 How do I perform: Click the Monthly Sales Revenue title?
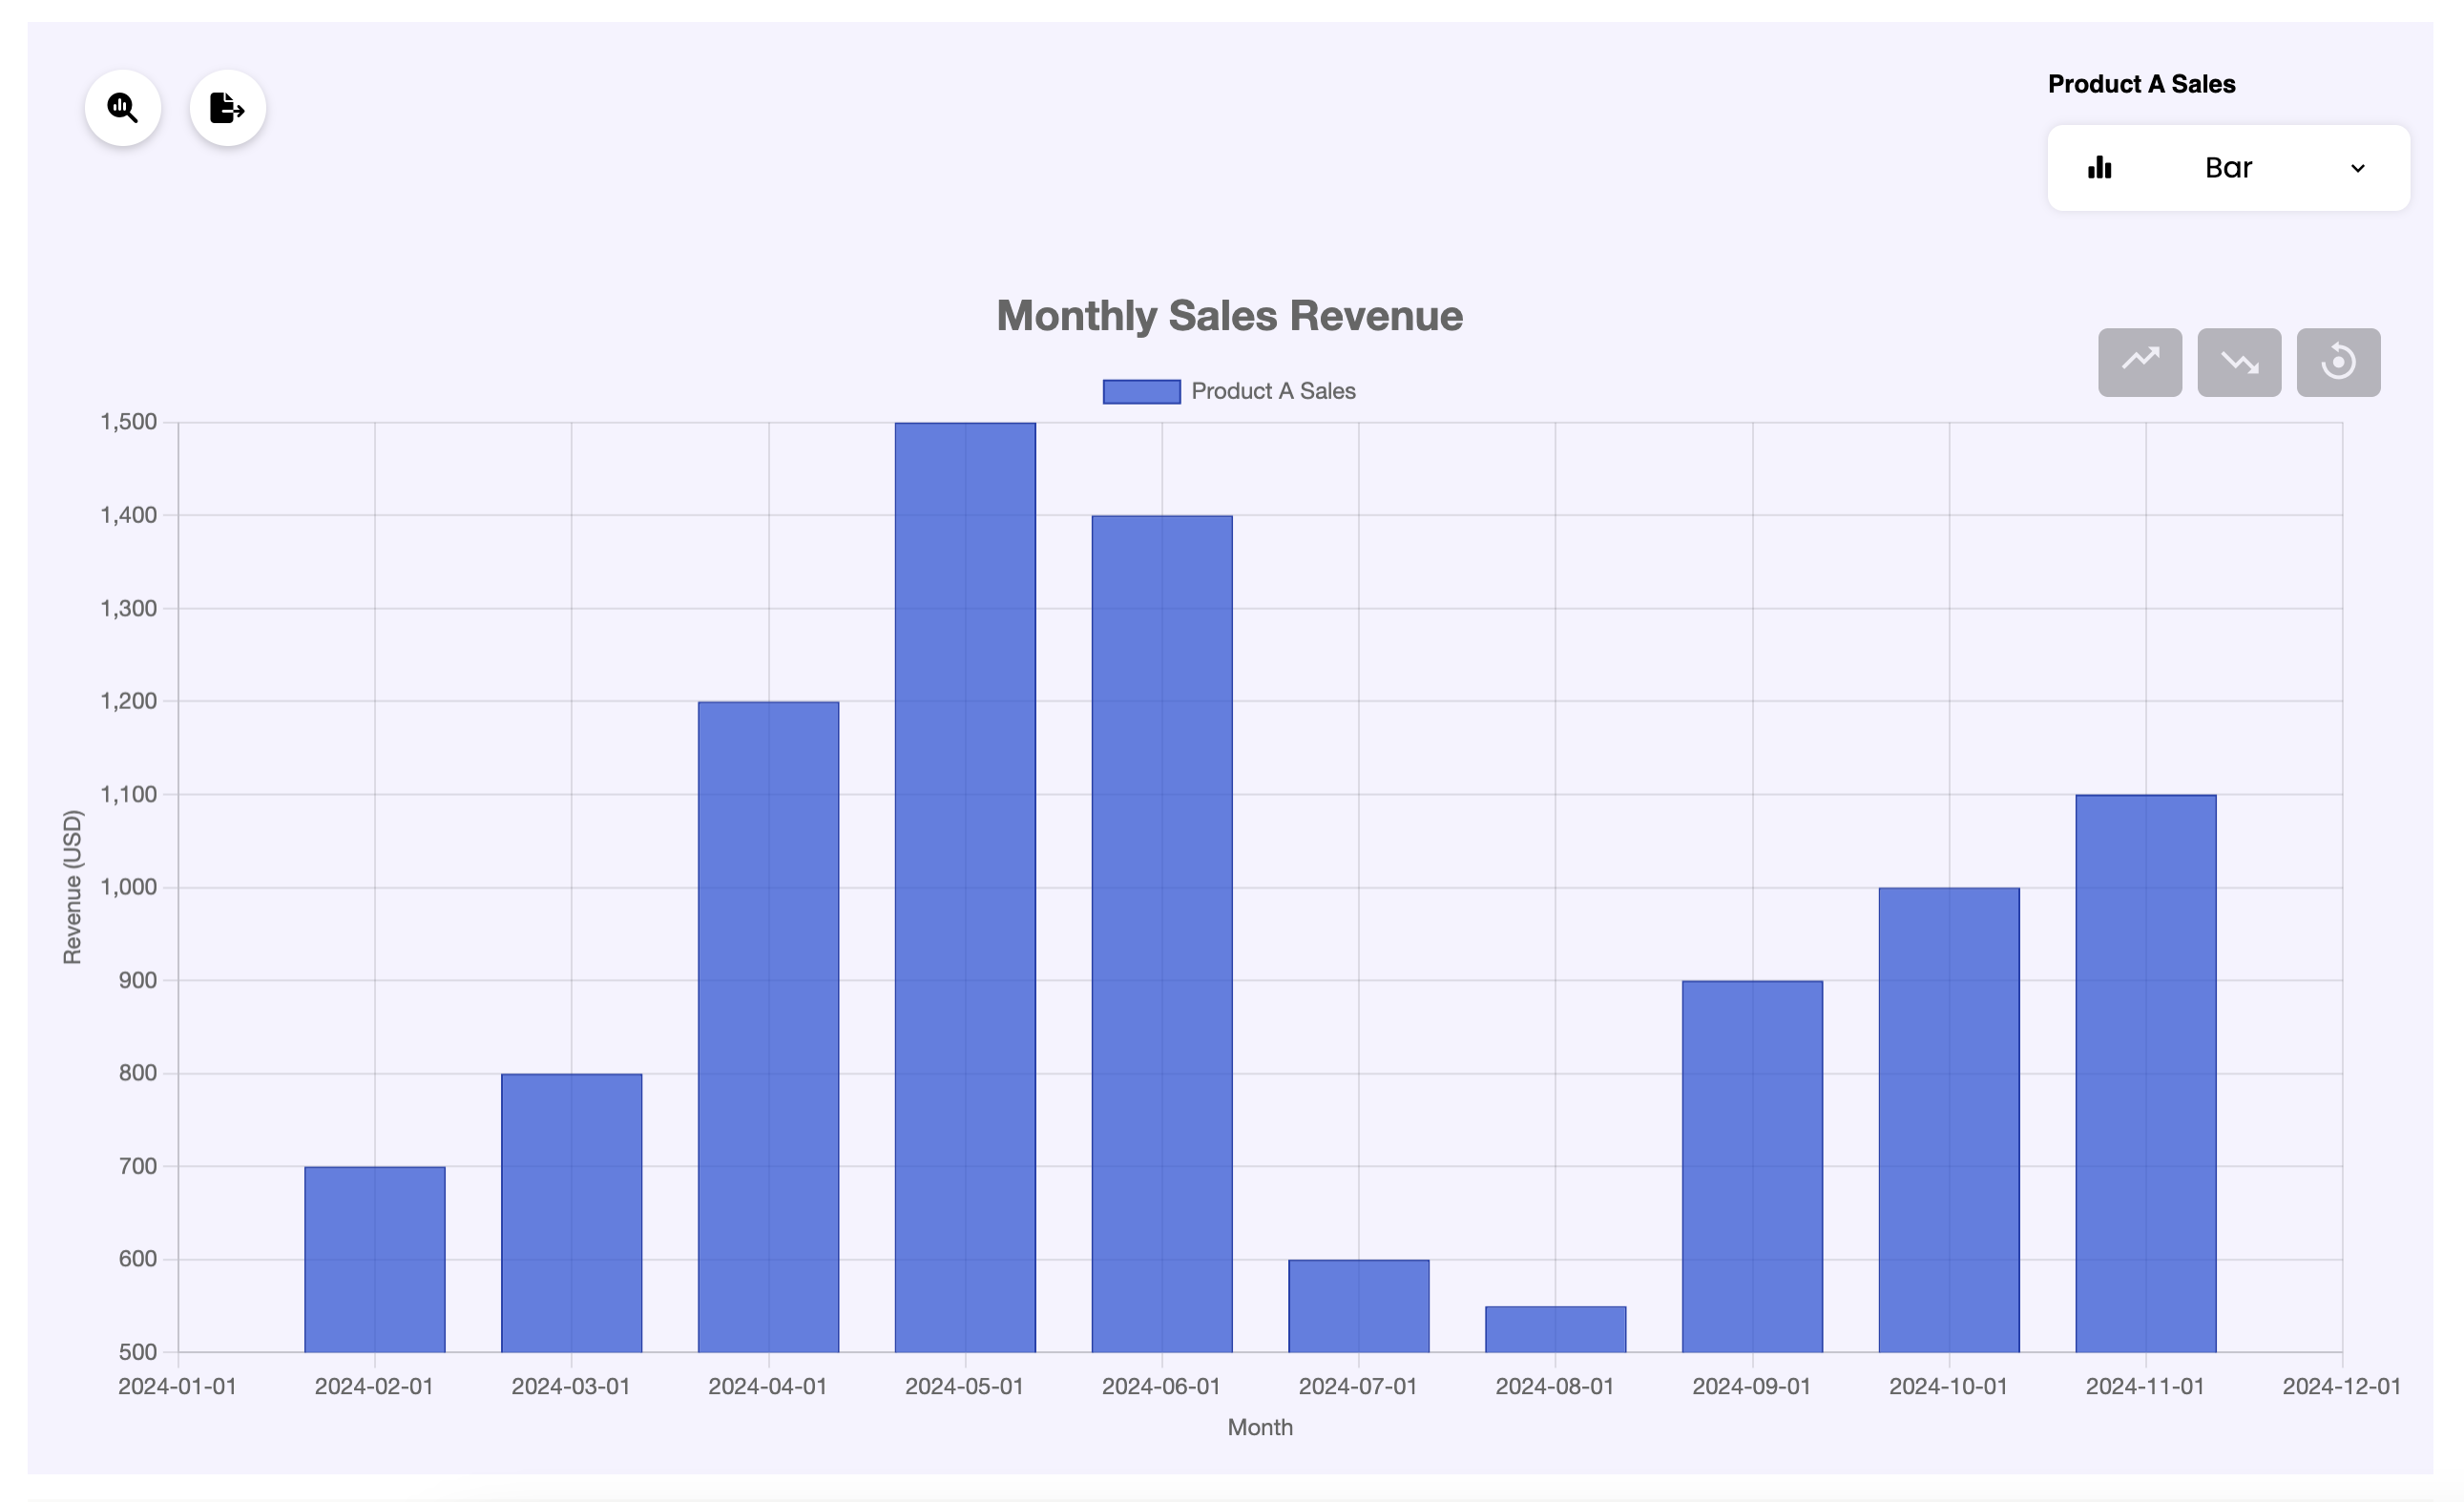[1229, 316]
